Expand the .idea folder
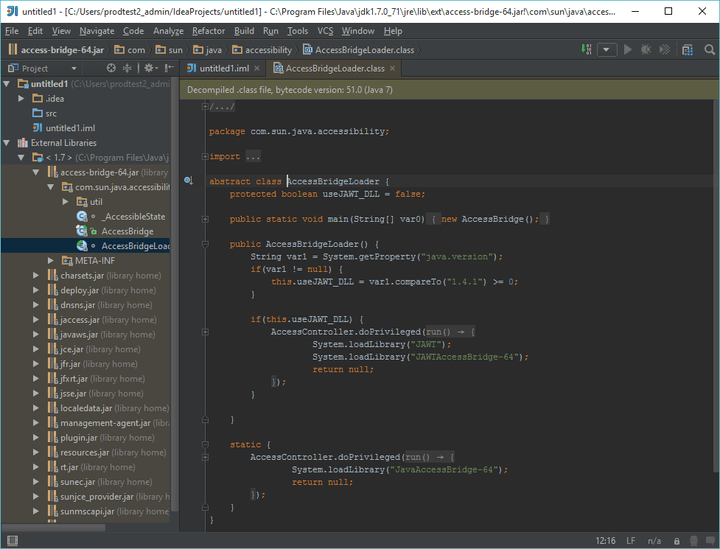 coord(22,99)
